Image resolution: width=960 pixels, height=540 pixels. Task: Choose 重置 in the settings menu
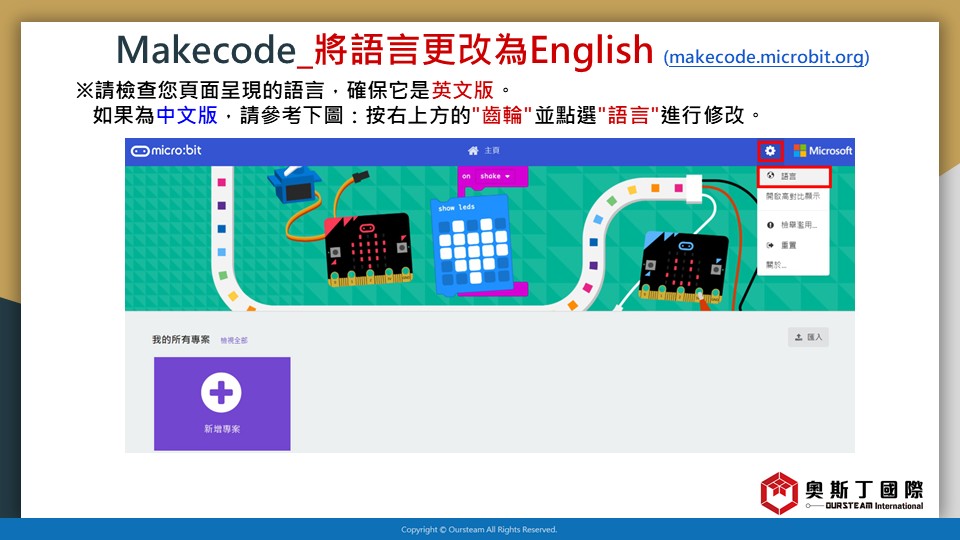793,245
